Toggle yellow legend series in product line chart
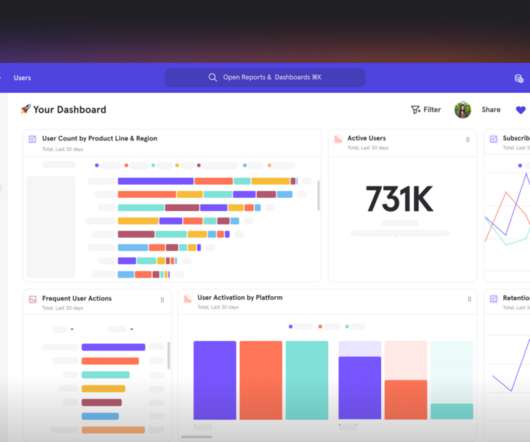This screenshot has width=530, height=442. point(177,165)
